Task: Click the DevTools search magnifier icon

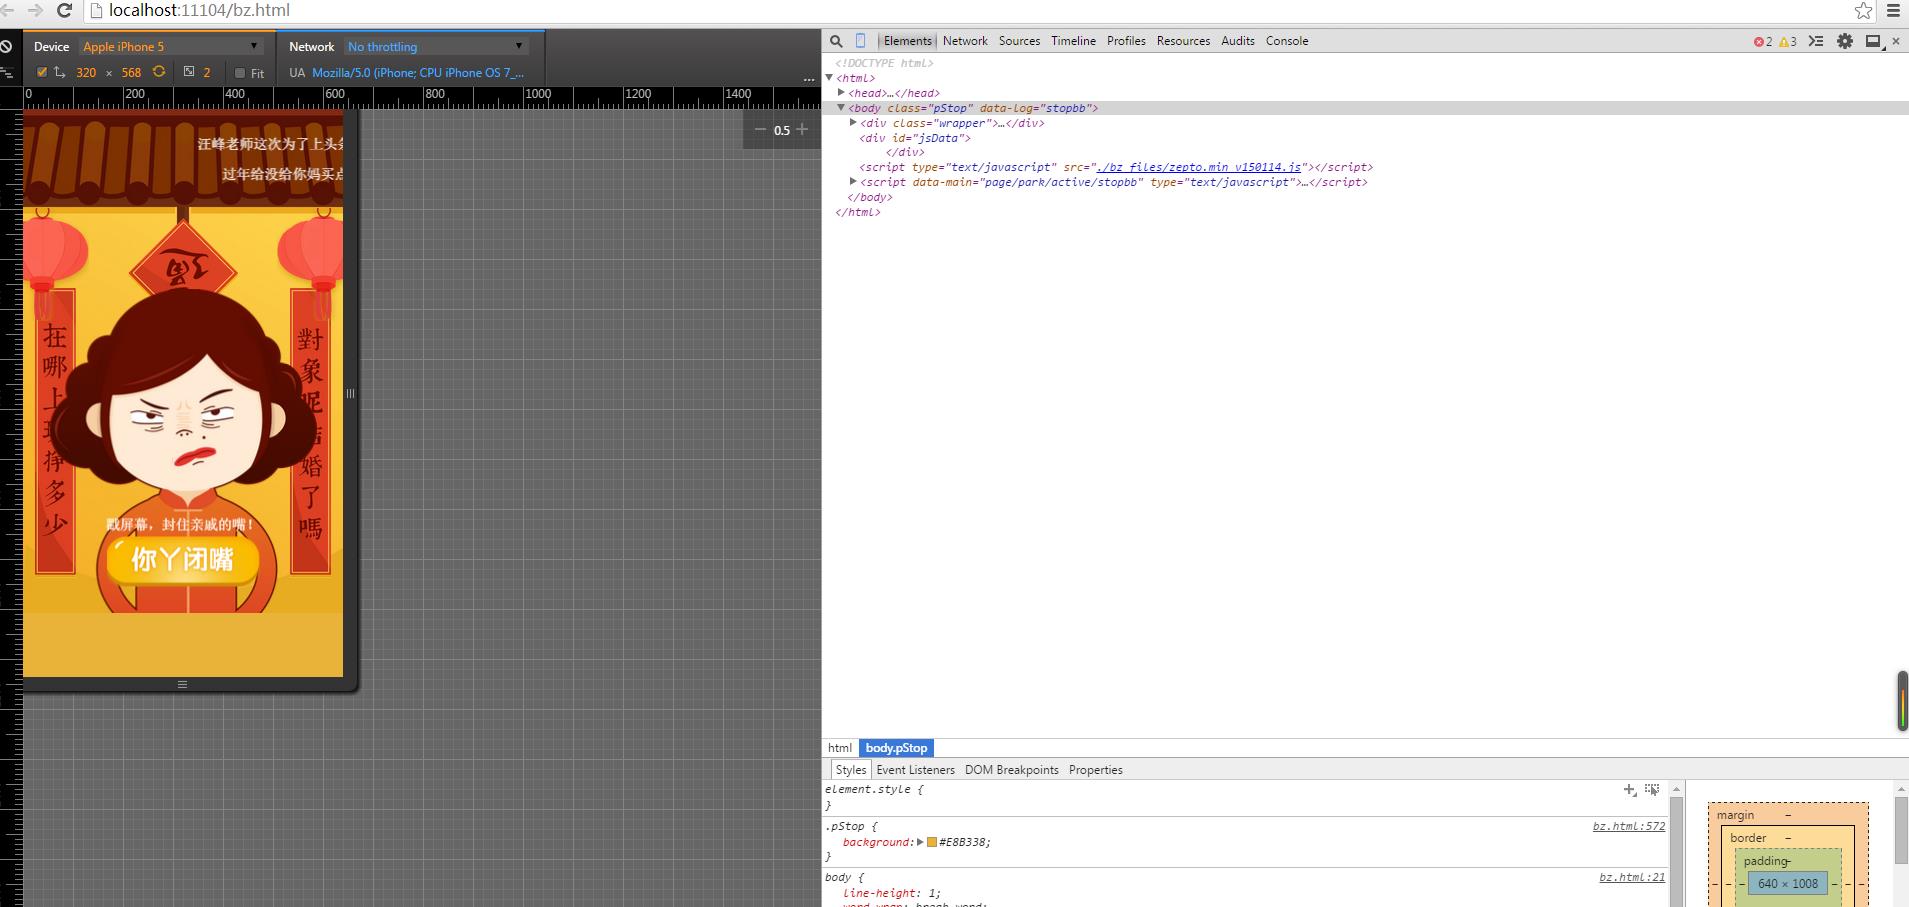Action: (836, 41)
